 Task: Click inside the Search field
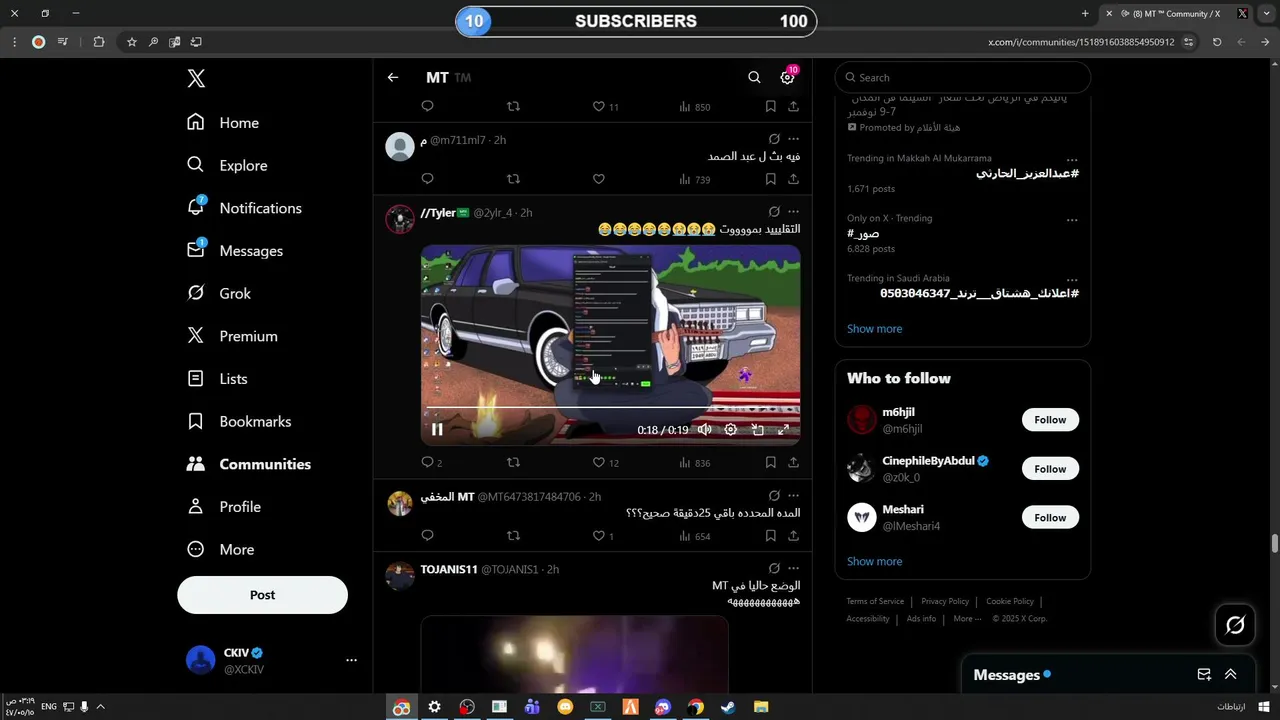963,77
